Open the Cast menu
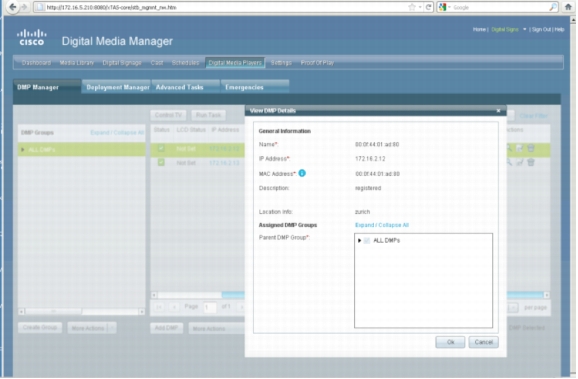This screenshot has width=578, height=379. pos(157,63)
